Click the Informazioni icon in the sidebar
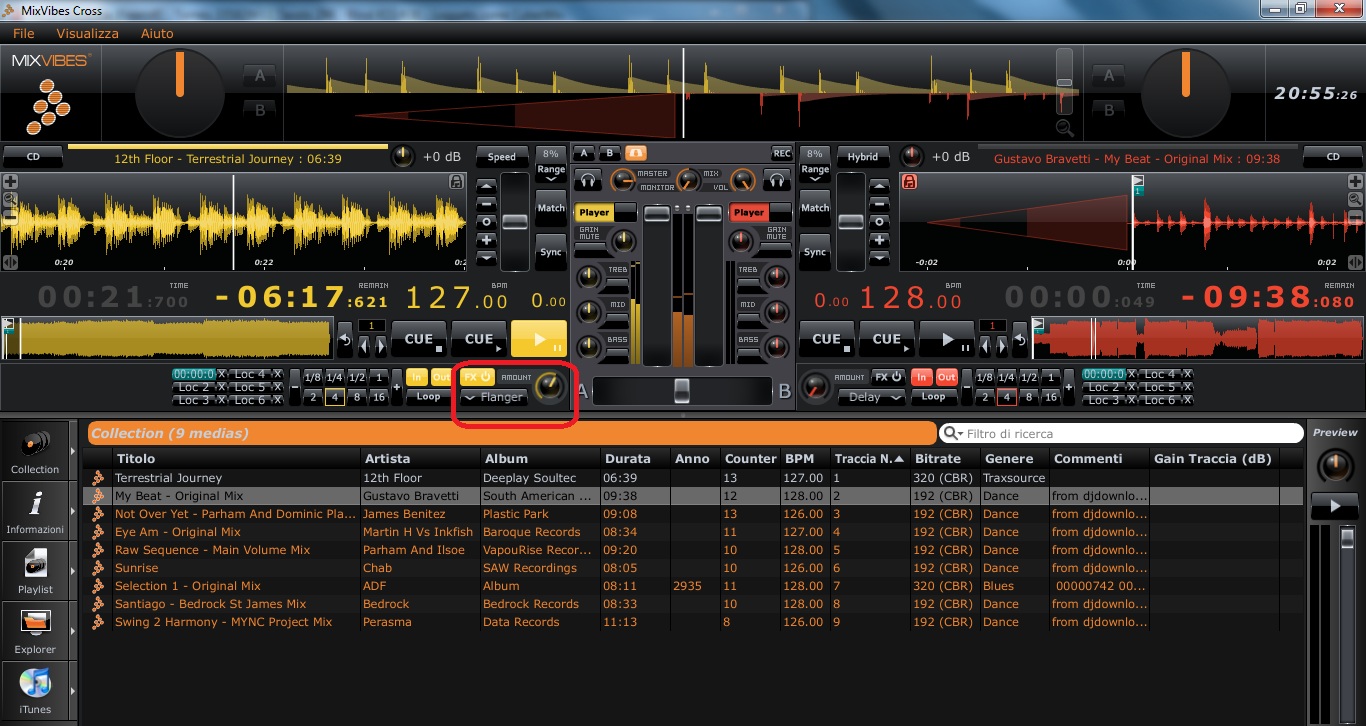Screen dimensions: 1366x726 (x=36, y=508)
